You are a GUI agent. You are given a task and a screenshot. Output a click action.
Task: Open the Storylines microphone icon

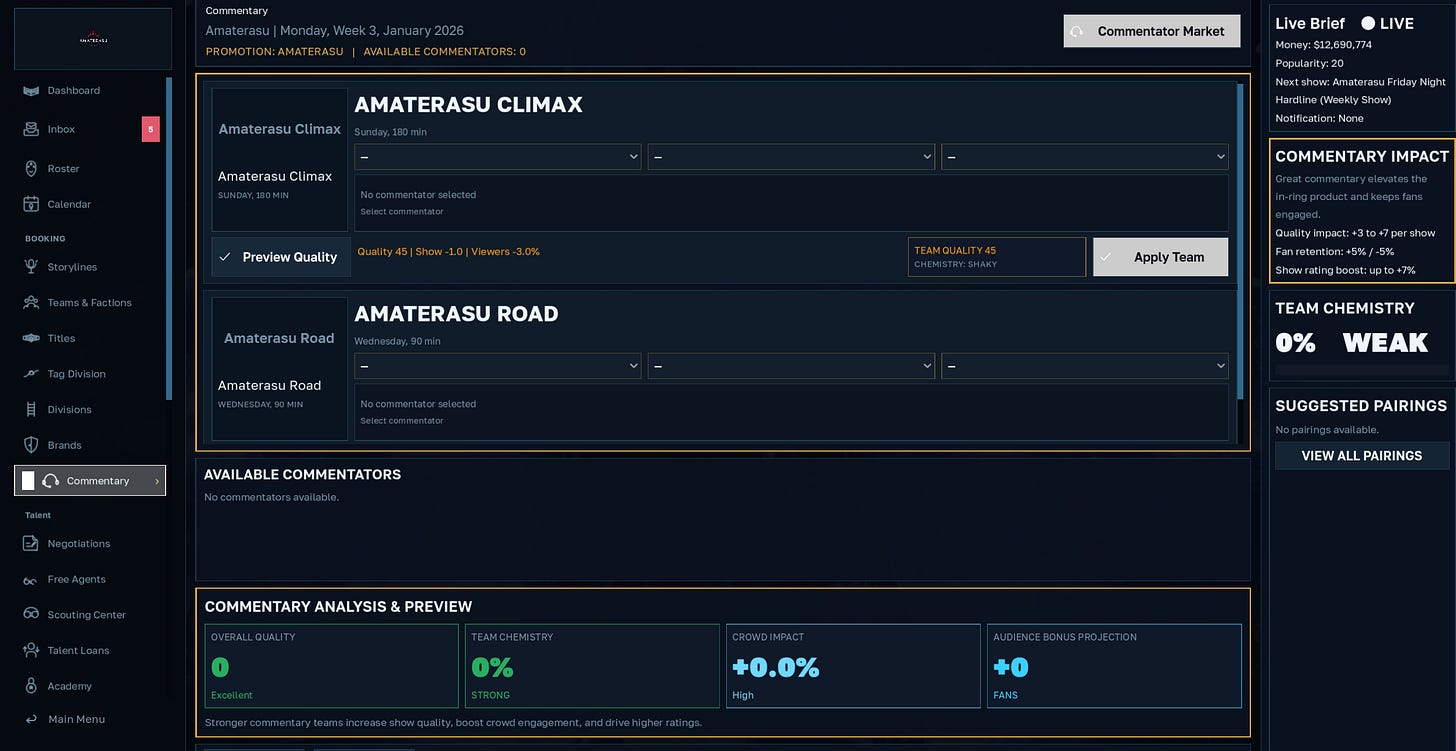[x=31, y=267]
